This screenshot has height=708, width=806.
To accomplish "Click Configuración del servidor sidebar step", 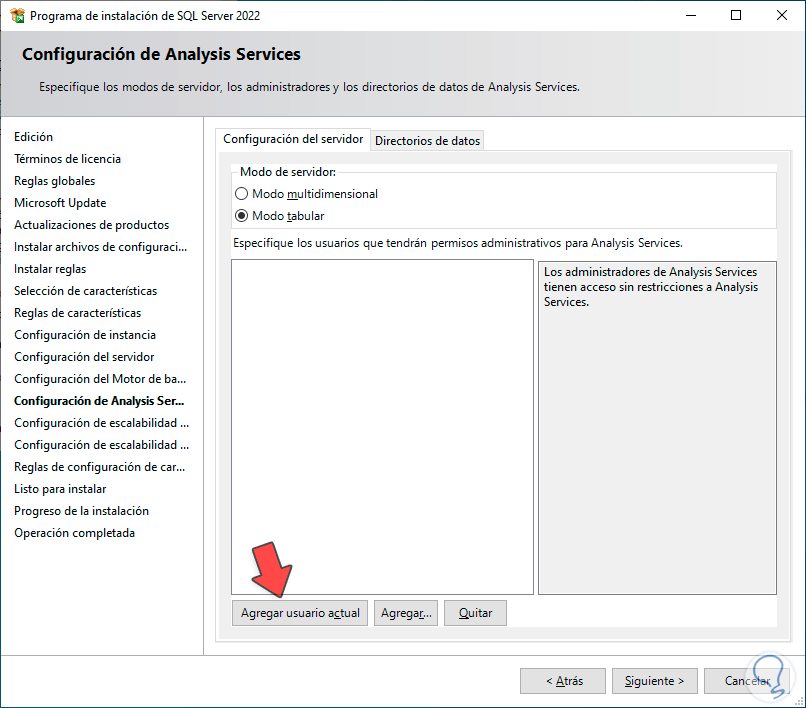I will 84,357.
